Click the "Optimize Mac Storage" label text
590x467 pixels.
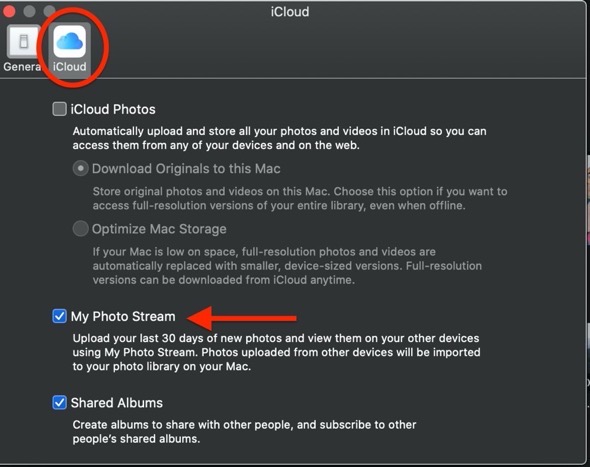159,229
